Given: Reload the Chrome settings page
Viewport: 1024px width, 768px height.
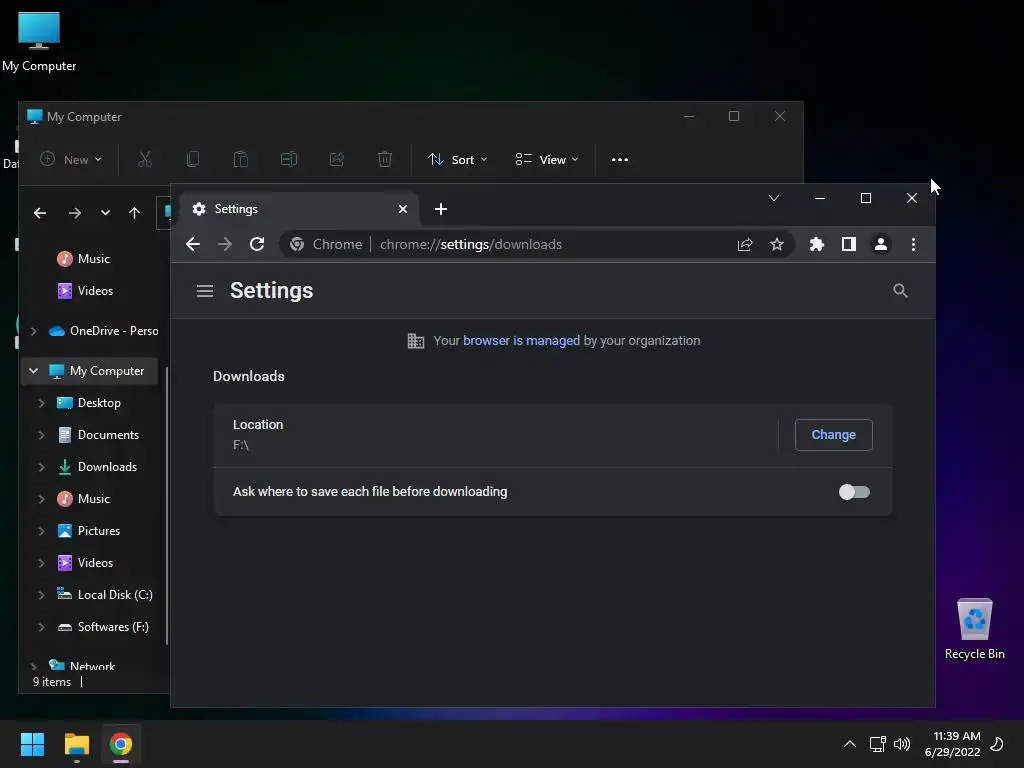Looking at the screenshot, I should (257, 244).
